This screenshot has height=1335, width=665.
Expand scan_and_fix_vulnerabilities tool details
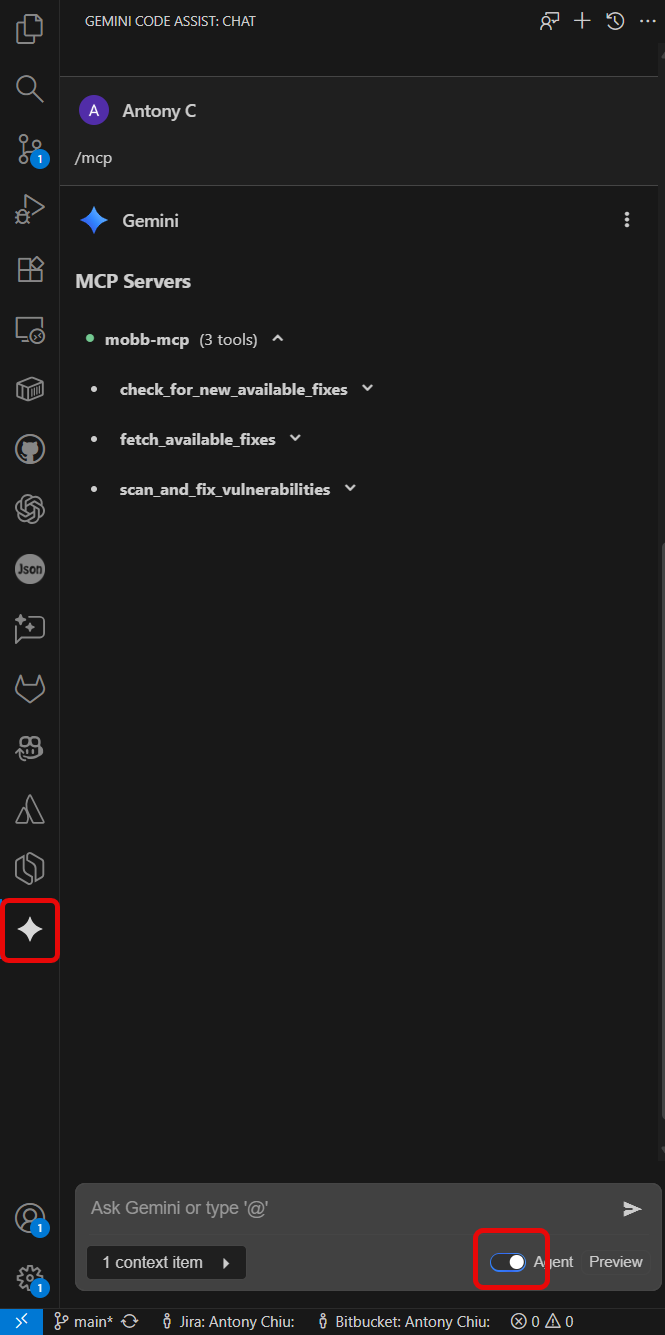point(350,488)
